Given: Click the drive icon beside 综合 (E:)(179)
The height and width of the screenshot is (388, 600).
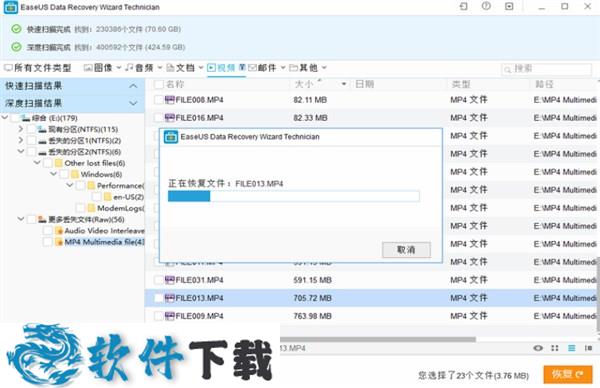Looking at the screenshot, I should [26, 118].
